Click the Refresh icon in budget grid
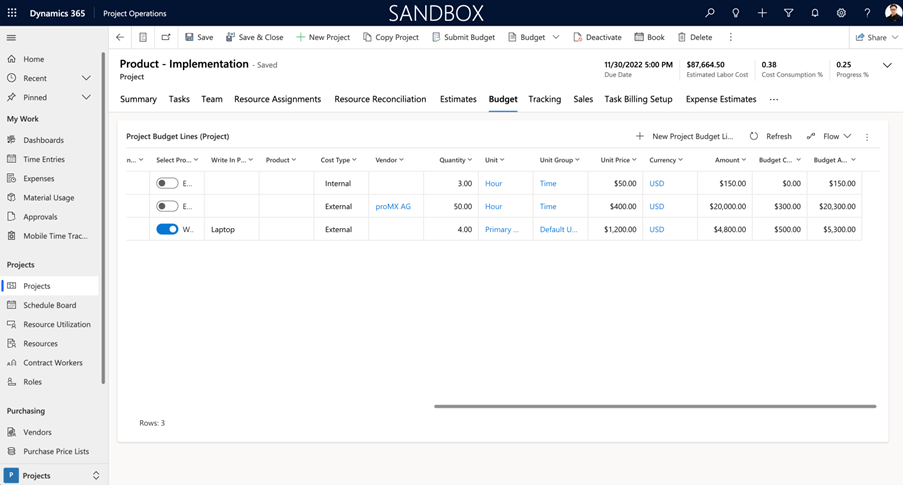The height and width of the screenshot is (485, 903). click(754, 136)
